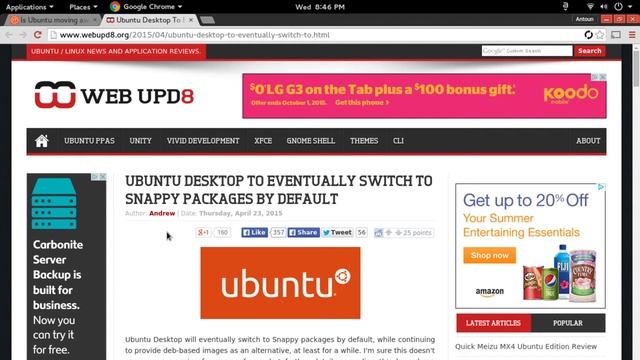This screenshot has height=360, width=640.
Task: Open author Andrew link
Action: [162, 213]
